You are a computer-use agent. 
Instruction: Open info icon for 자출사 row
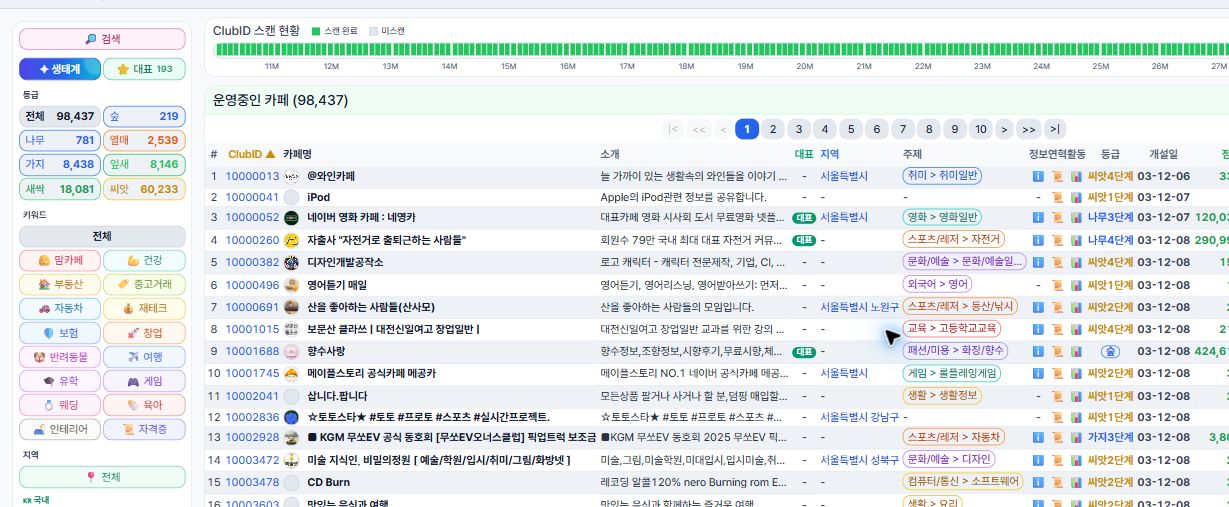coord(1038,240)
